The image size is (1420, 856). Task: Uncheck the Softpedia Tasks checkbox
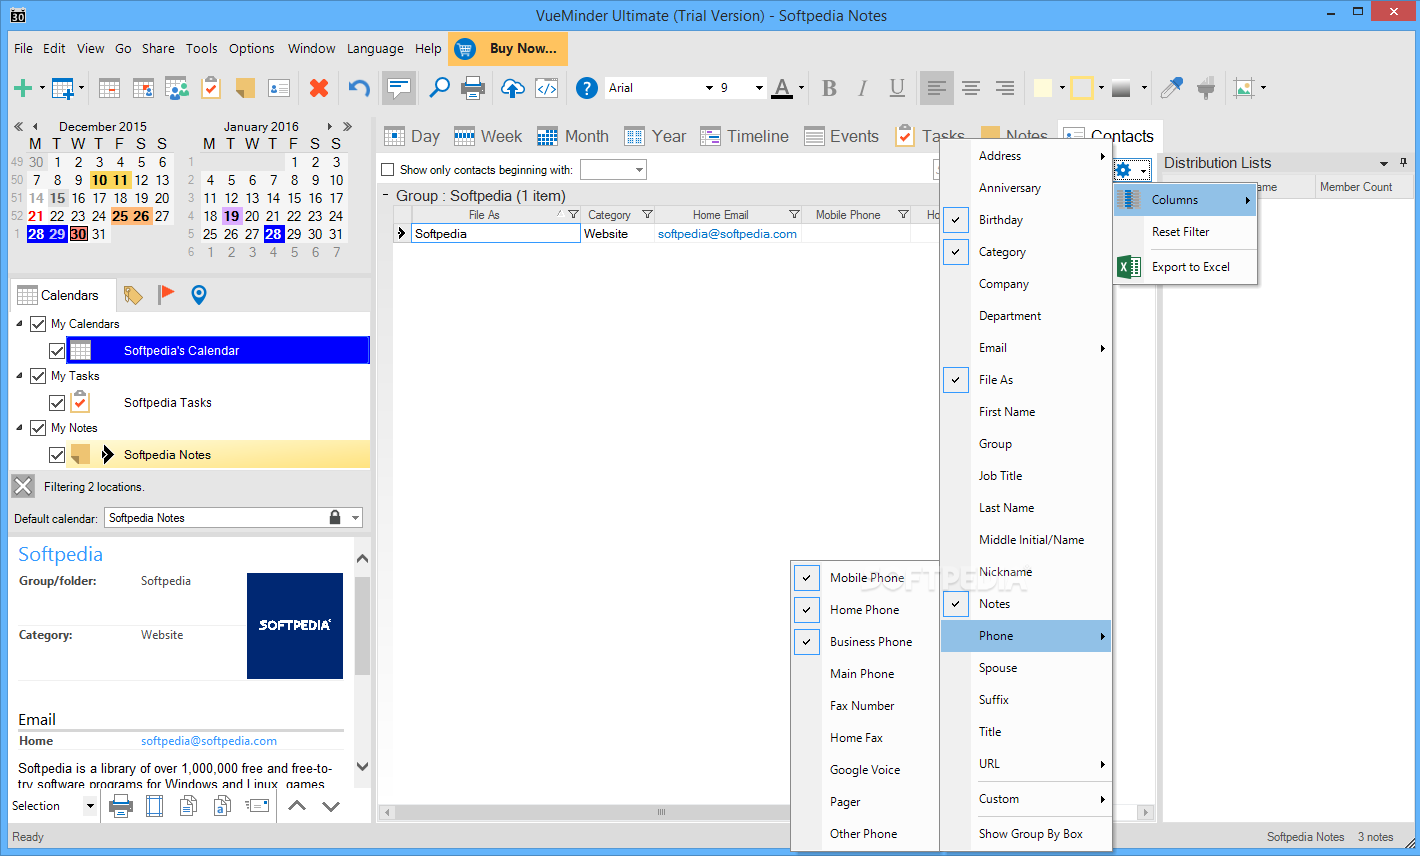57,403
